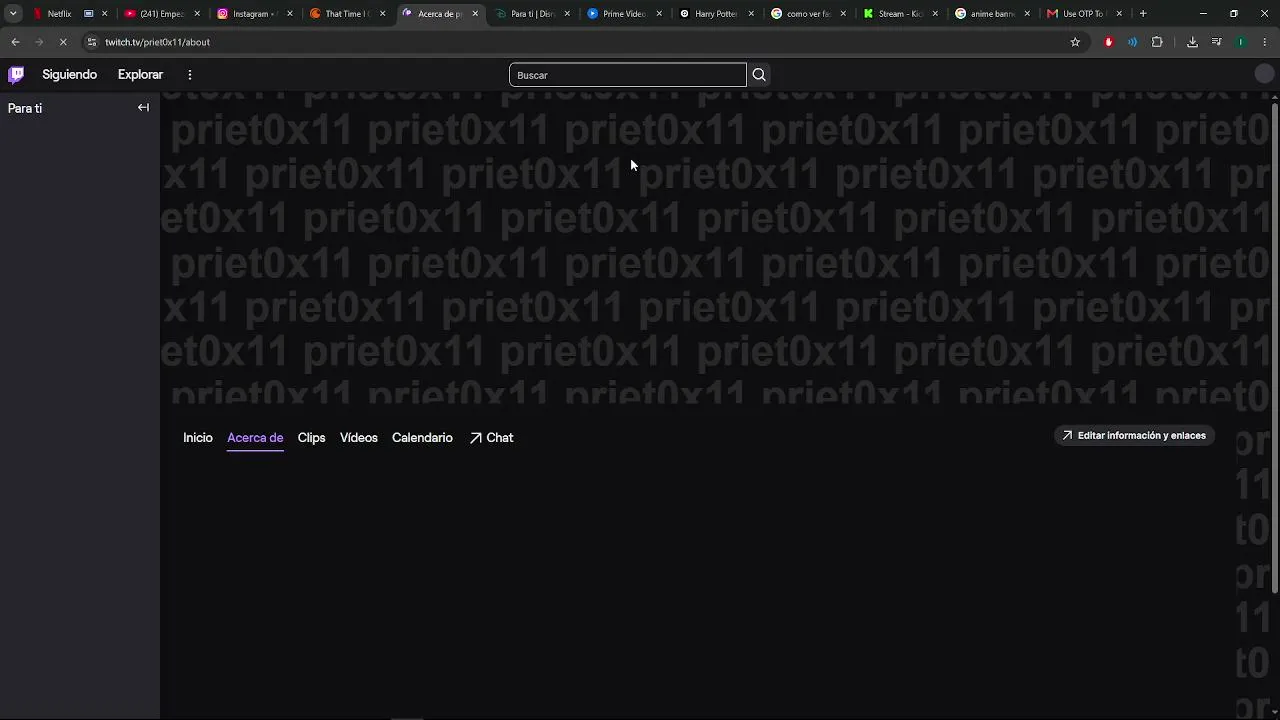
Task: Open the Twitch more options menu
Action: pyautogui.click(x=190, y=75)
